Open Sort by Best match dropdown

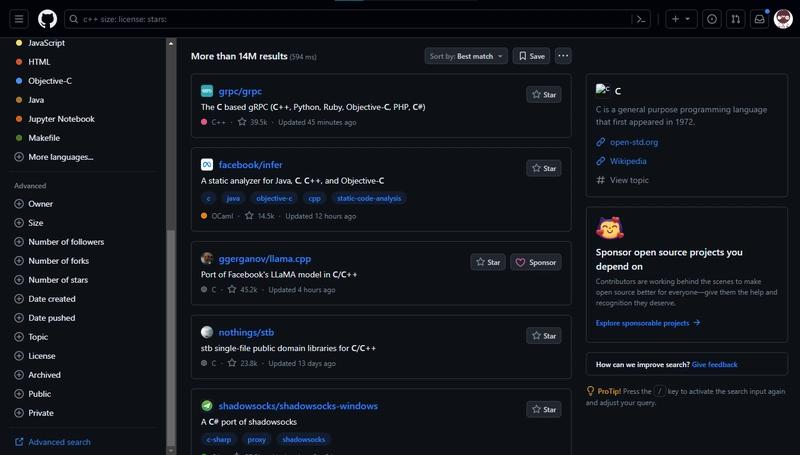coord(466,56)
